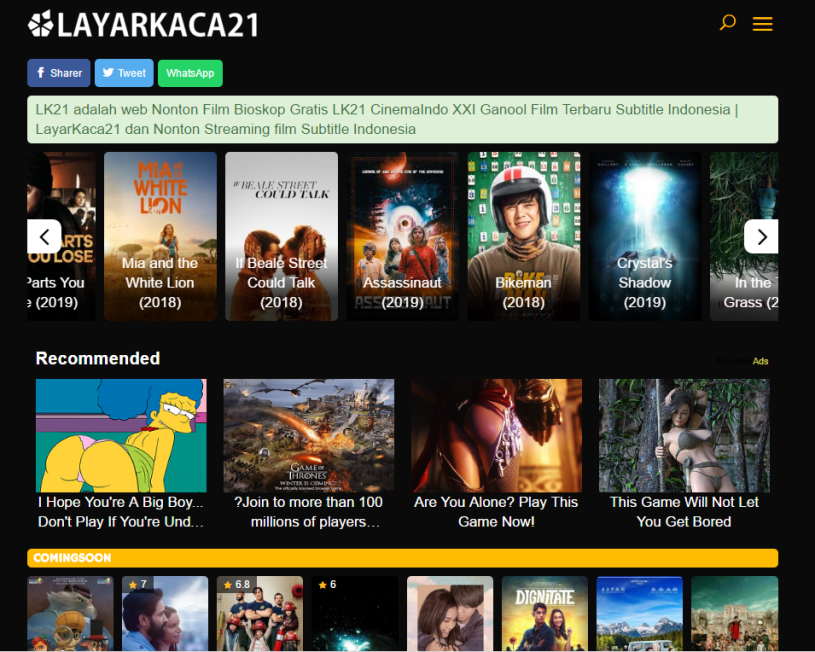Share the page via Facebook Sharer button

58,73
